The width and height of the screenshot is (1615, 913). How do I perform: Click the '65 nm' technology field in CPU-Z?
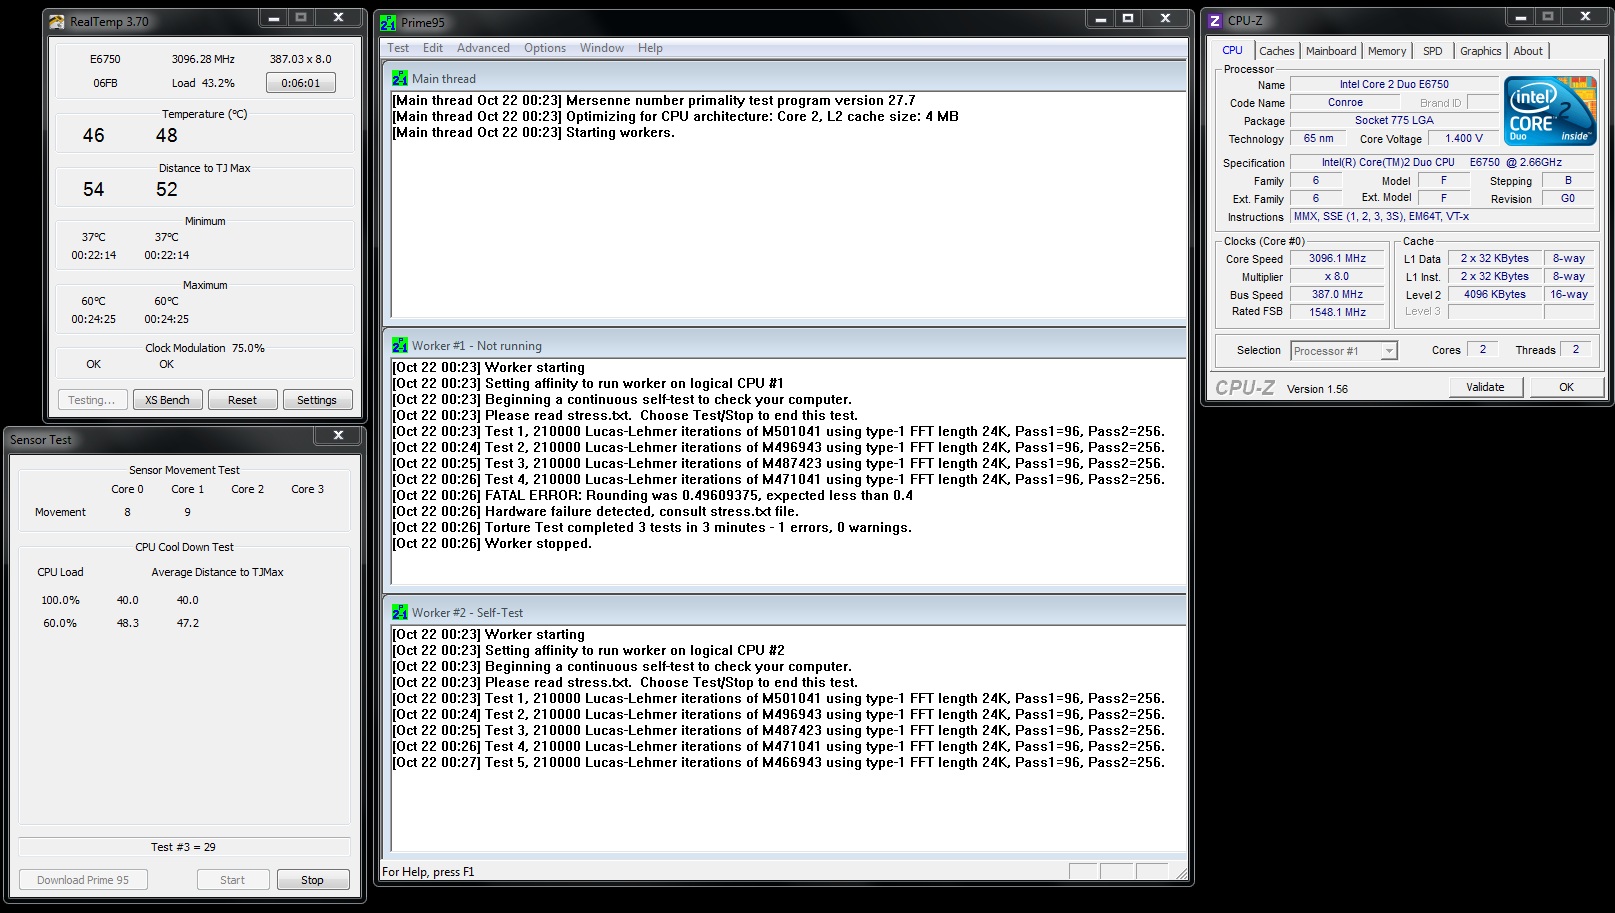1318,138
